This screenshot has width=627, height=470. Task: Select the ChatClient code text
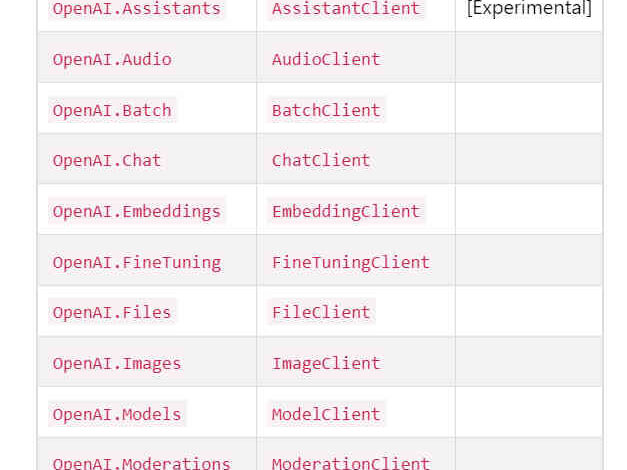click(321, 160)
